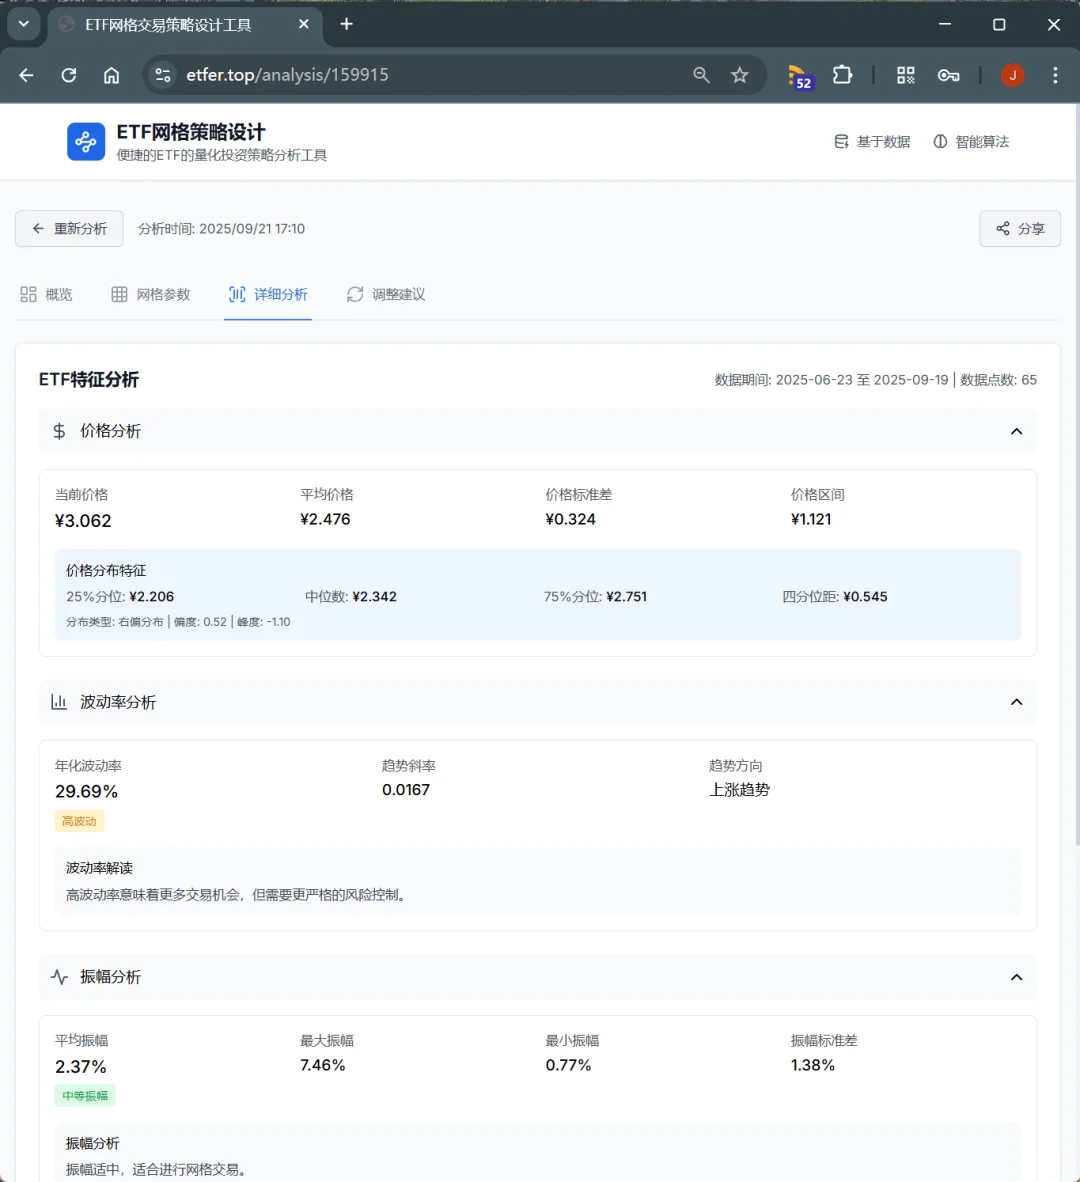Click the bar-chart icon of 波动率分析
Image resolution: width=1080 pixels, height=1182 pixels.
tap(59, 702)
